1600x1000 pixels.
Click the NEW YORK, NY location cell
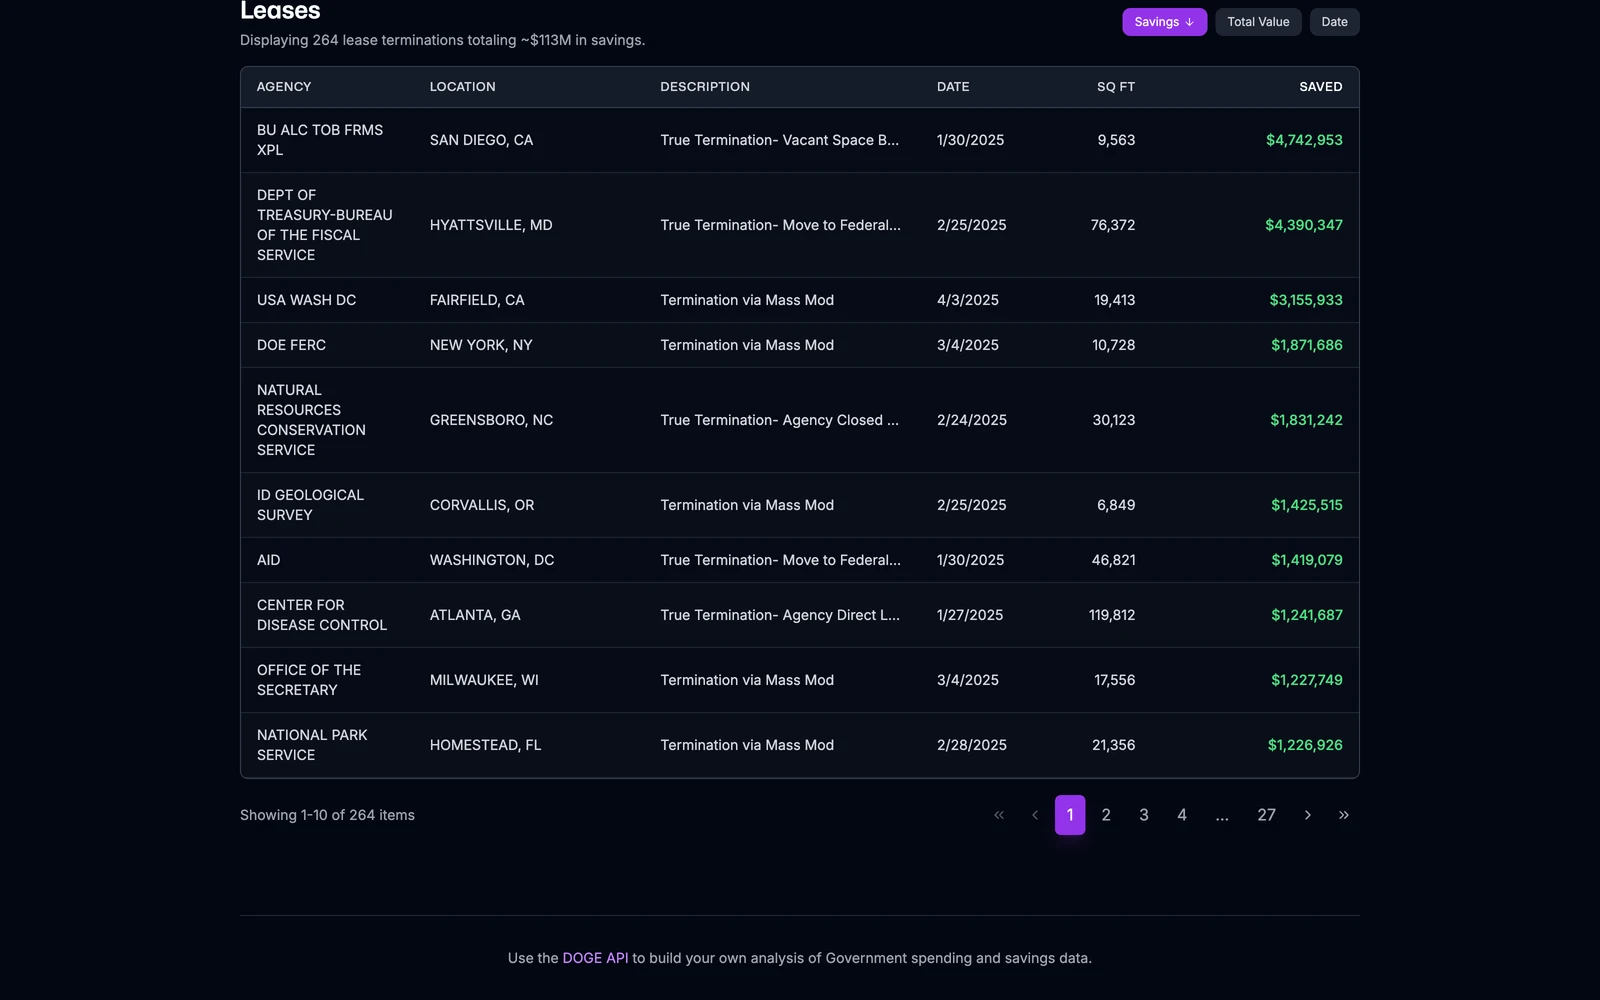click(x=481, y=345)
